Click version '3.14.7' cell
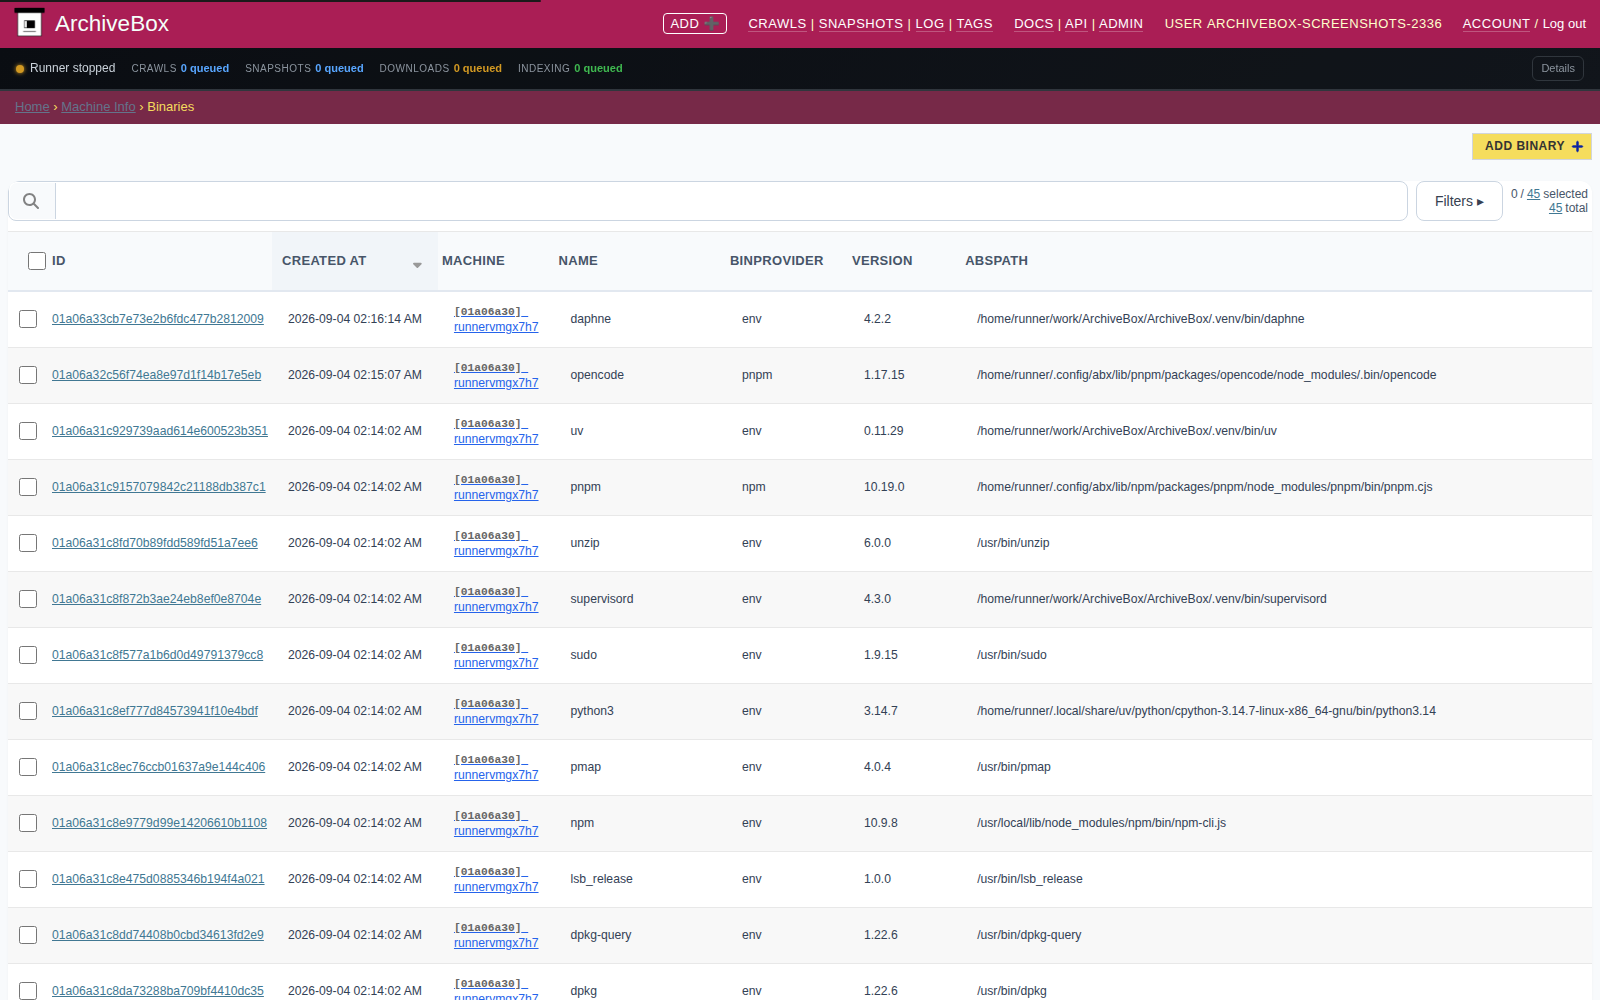Image resolution: width=1600 pixels, height=1000 pixels. coord(880,711)
